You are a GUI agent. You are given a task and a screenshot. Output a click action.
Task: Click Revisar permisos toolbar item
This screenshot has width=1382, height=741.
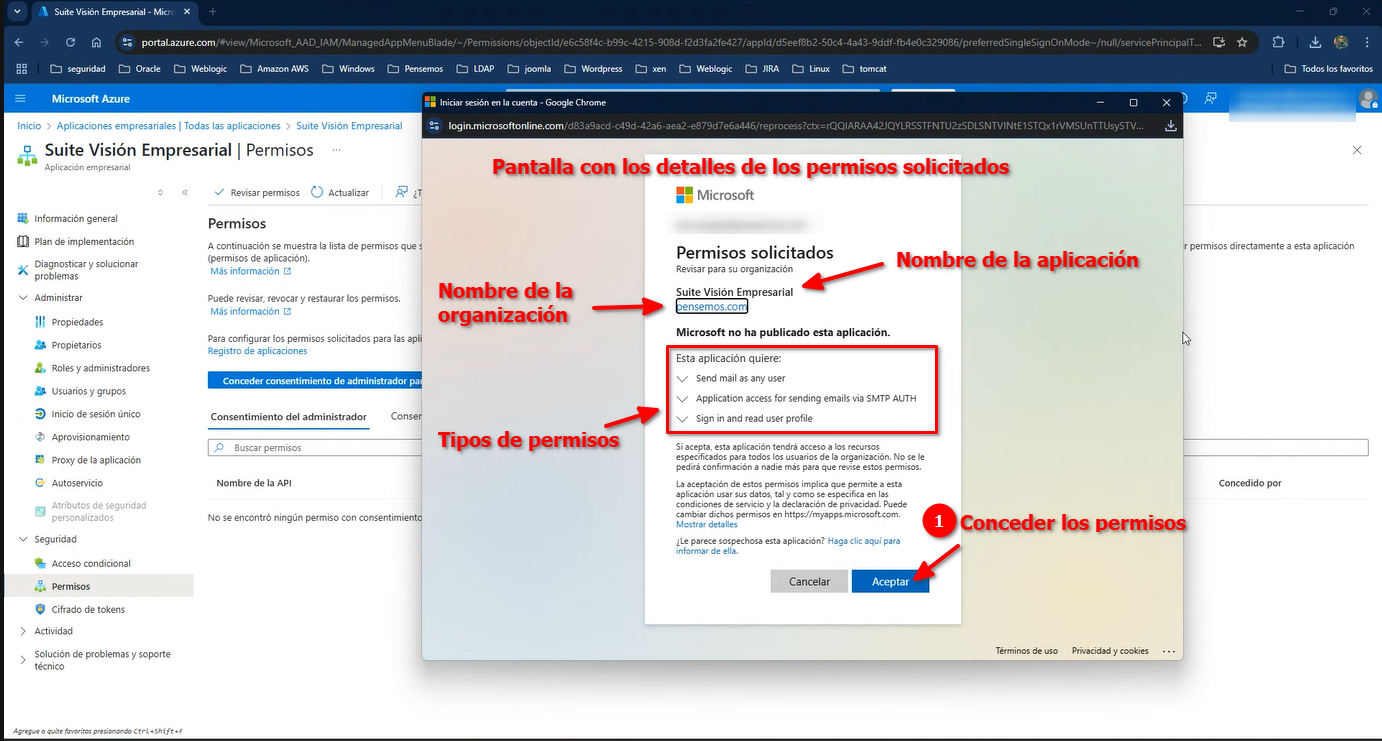(x=256, y=192)
